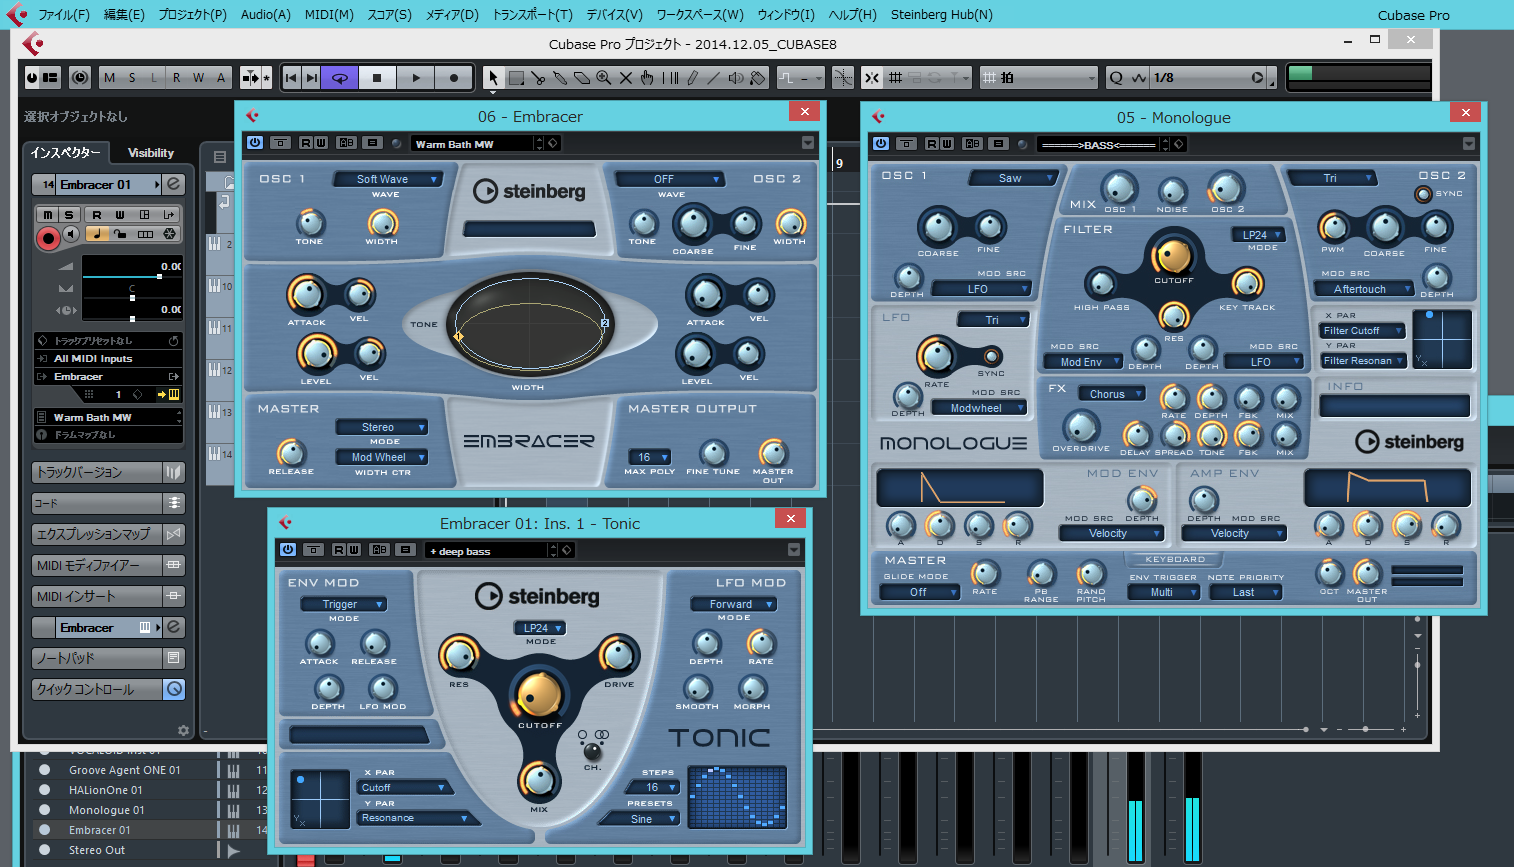Switch to the インスペクター tab
Viewport: 1514px width, 867px height.
(65, 153)
